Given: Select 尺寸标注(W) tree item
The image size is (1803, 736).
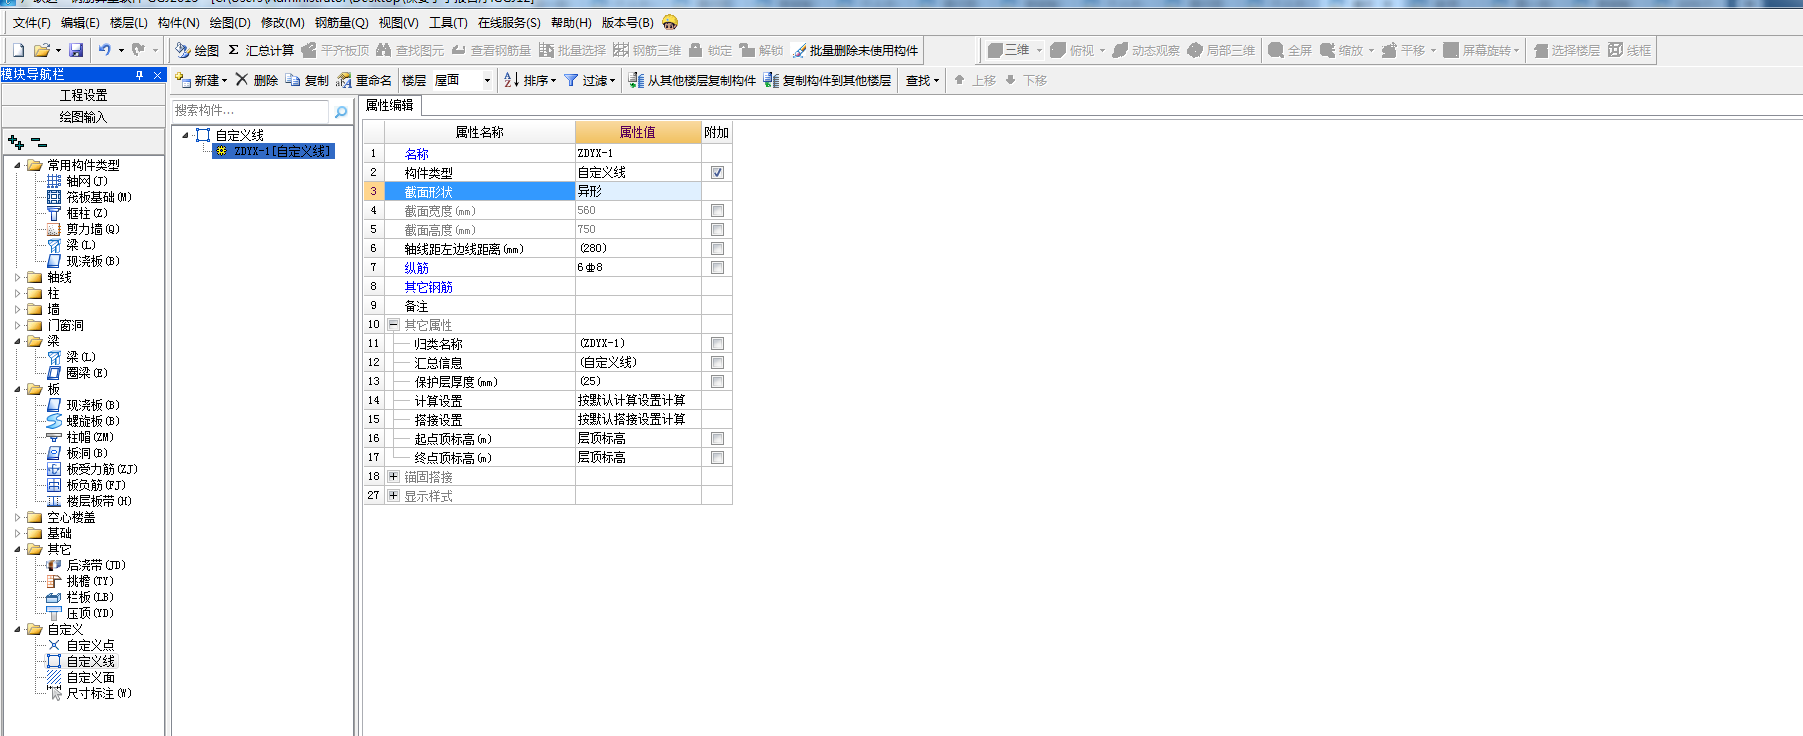Looking at the screenshot, I should tap(99, 693).
